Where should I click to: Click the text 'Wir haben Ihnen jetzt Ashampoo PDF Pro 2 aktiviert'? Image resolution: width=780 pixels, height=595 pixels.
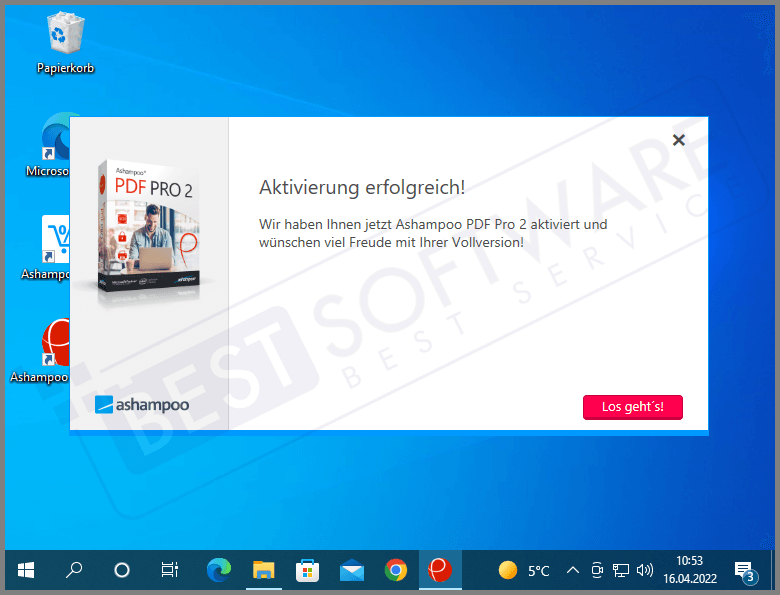(419, 224)
